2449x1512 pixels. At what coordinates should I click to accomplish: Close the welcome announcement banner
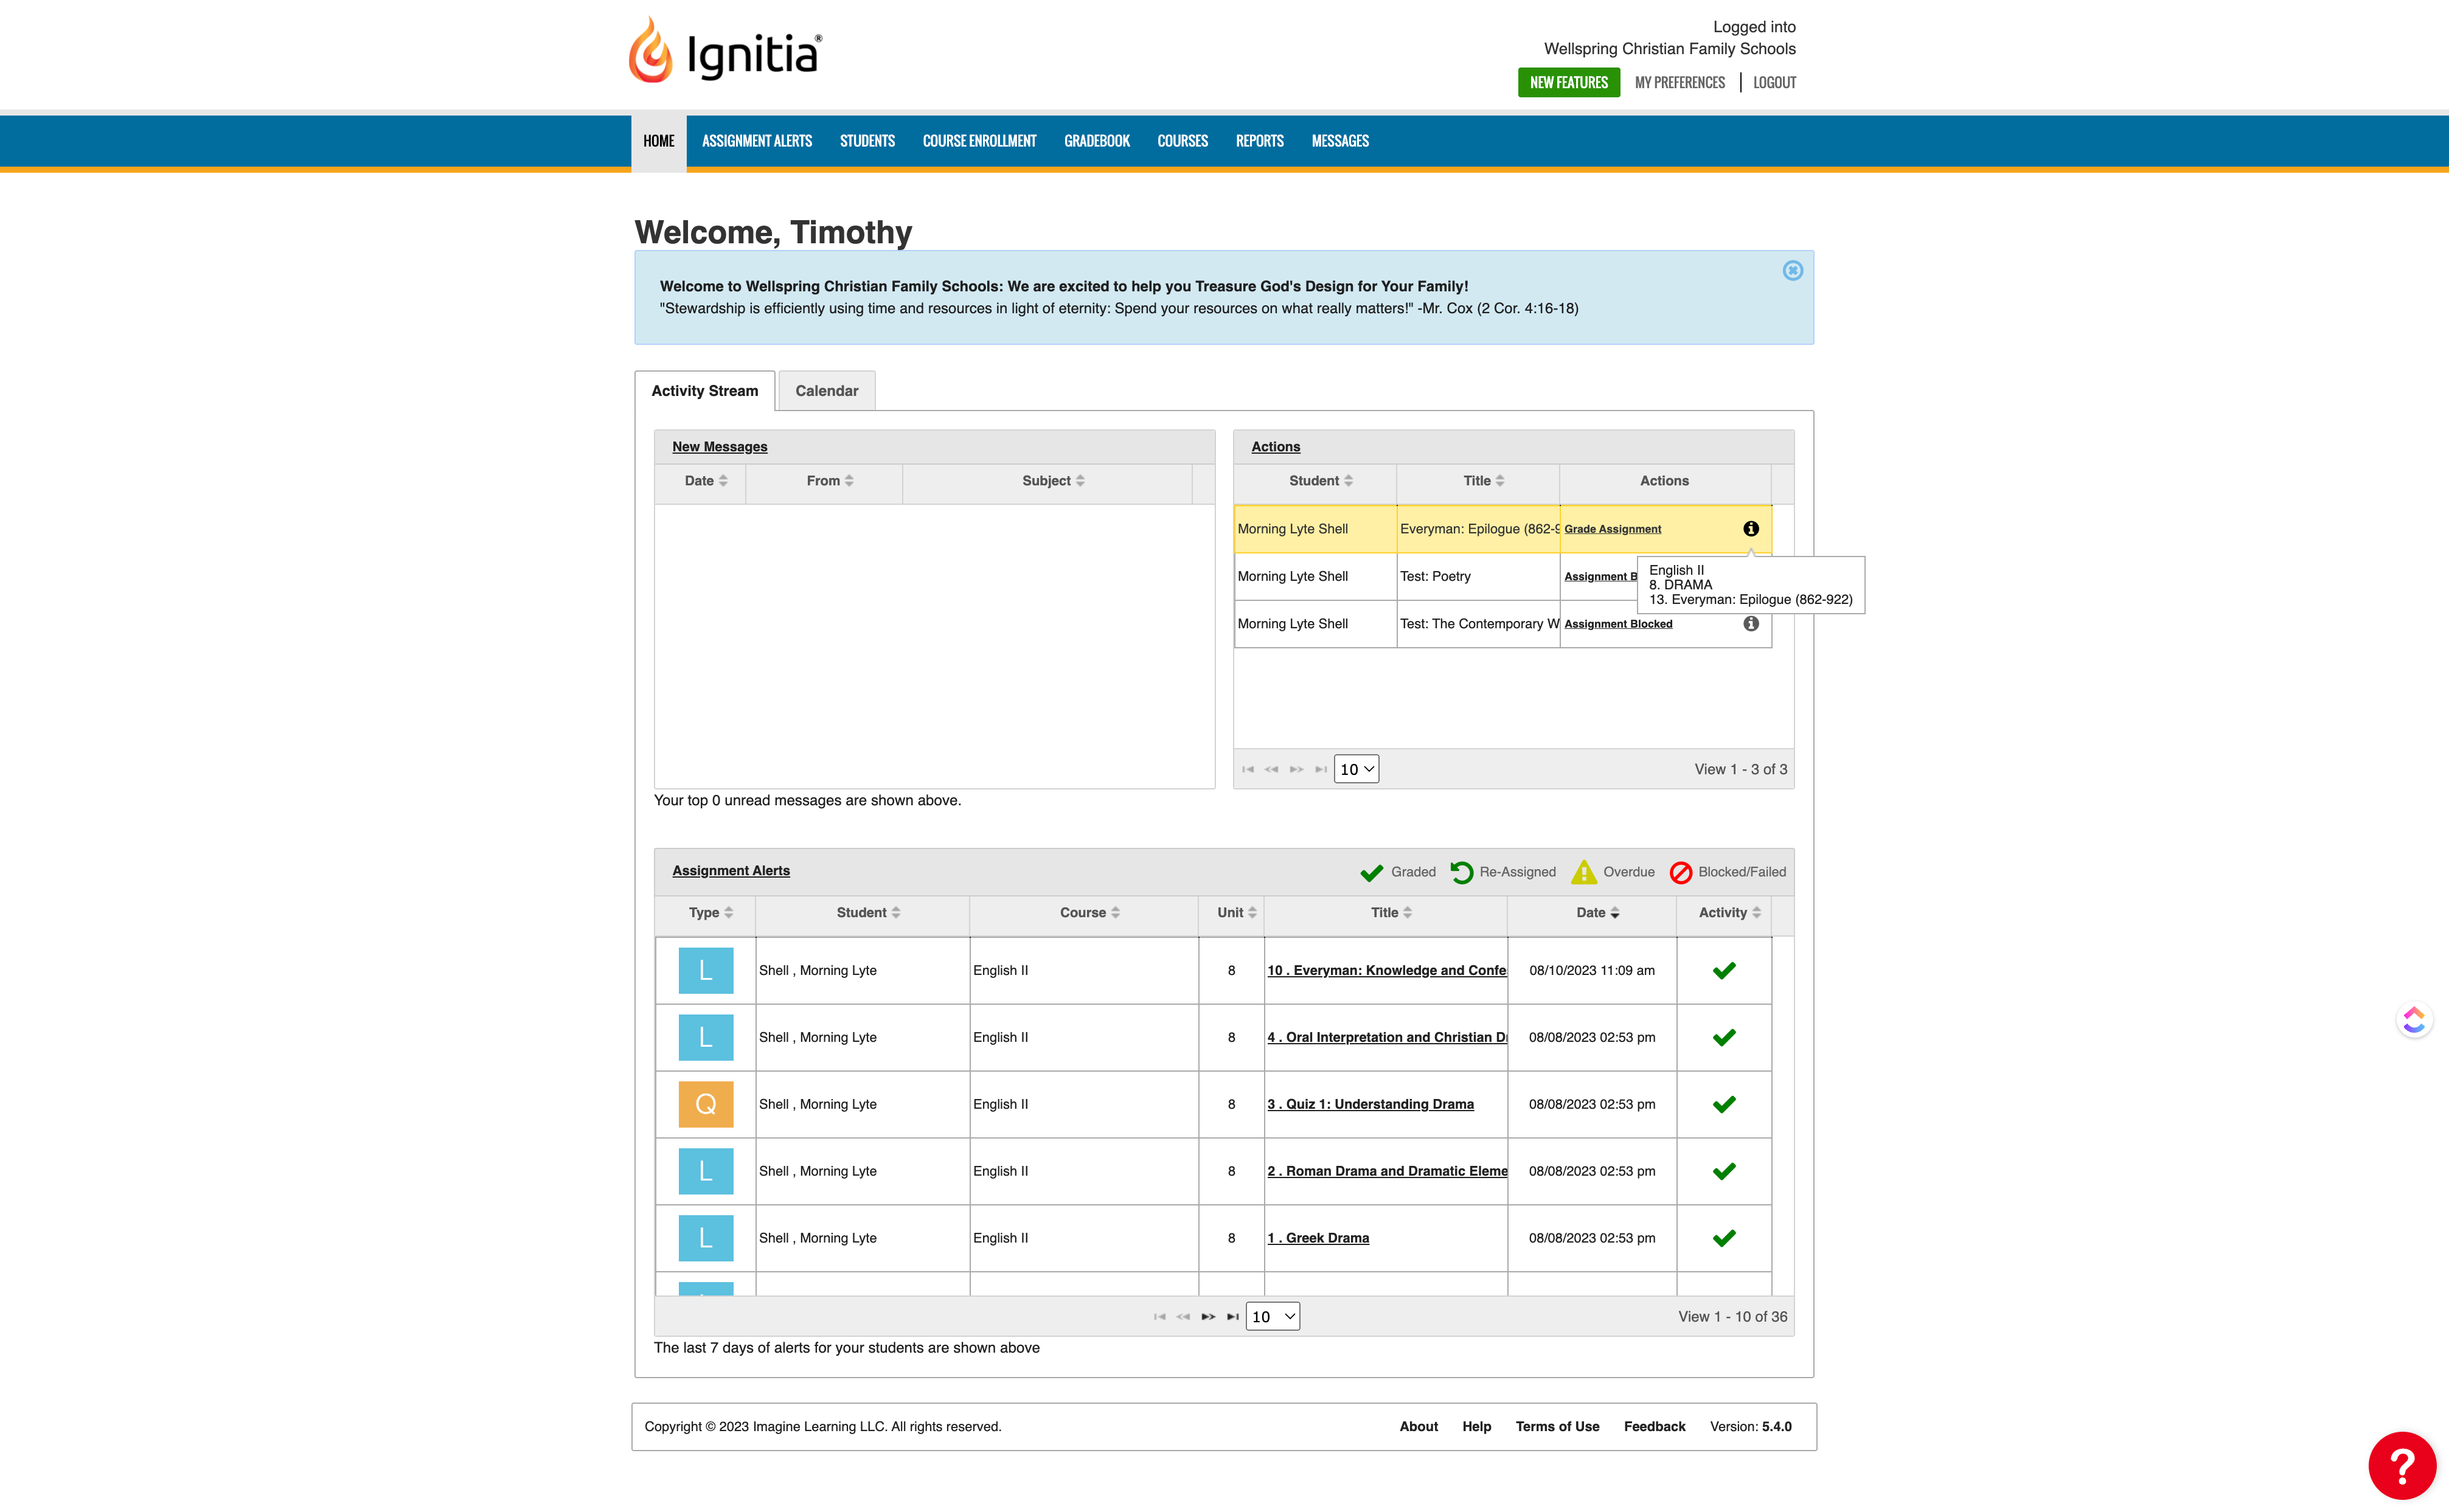[1792, 270]
